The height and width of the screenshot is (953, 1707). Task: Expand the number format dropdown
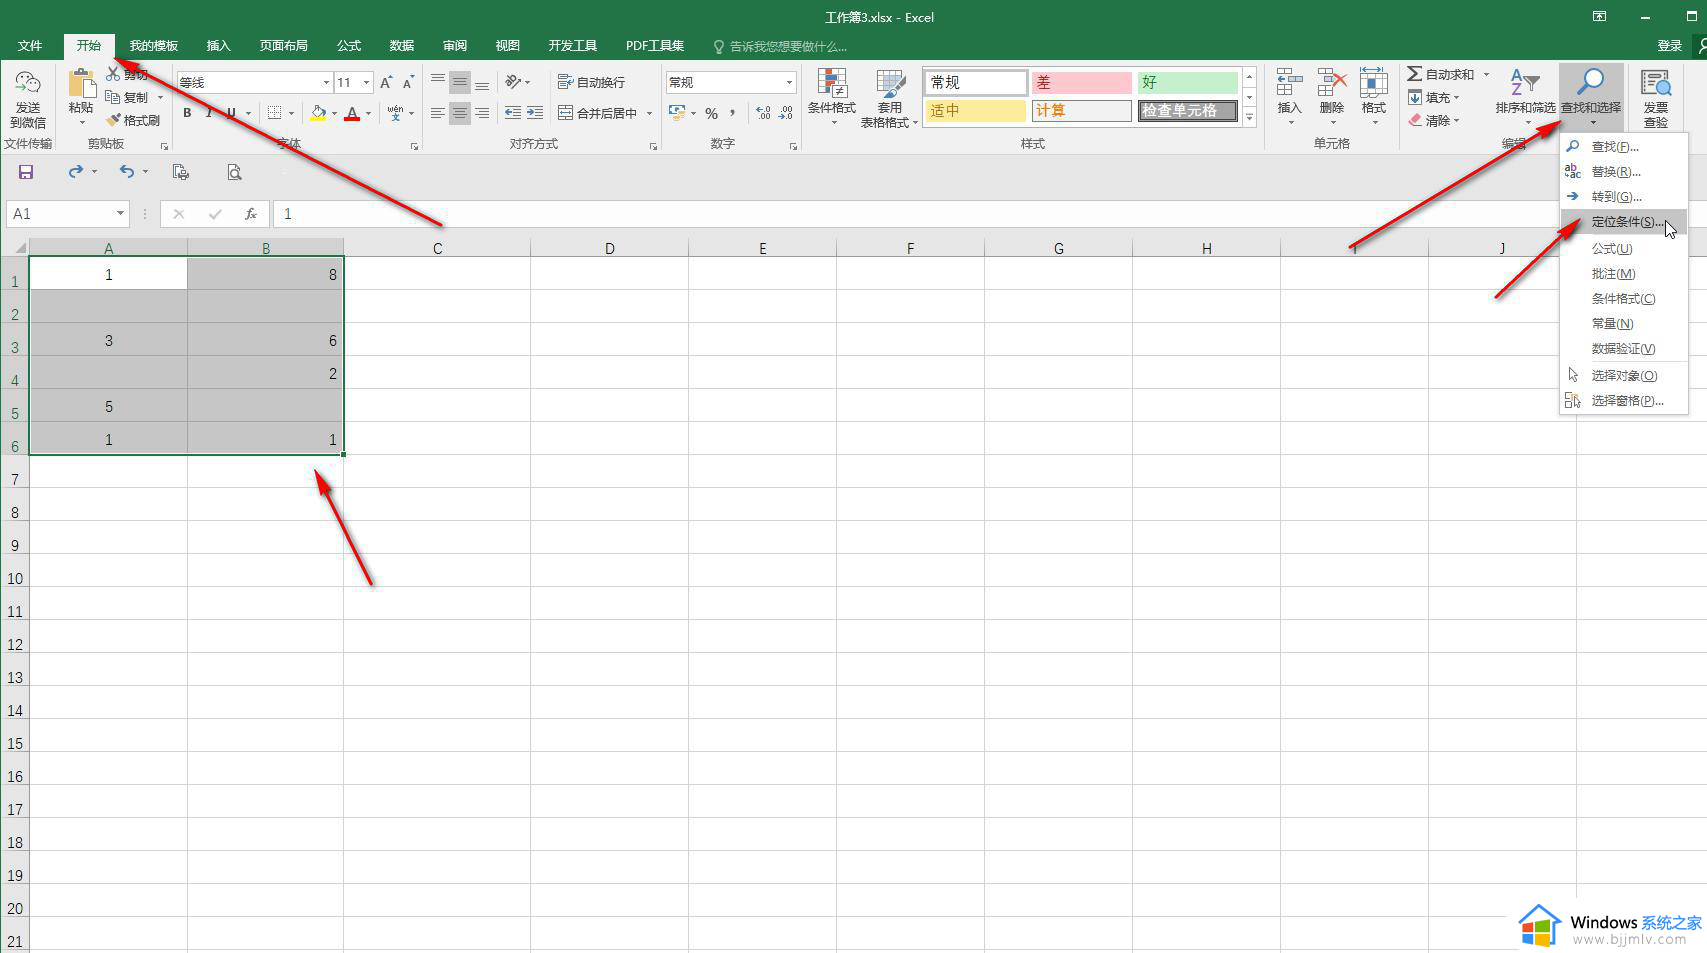point(789,82)
